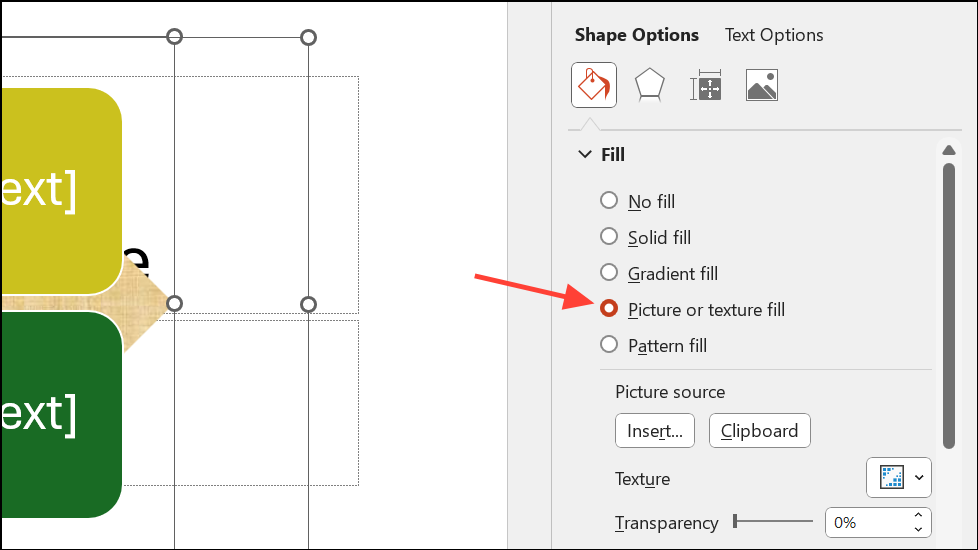Switch to the Text Options tab
The image size is (978, 550).
click(x=774, y=35)
